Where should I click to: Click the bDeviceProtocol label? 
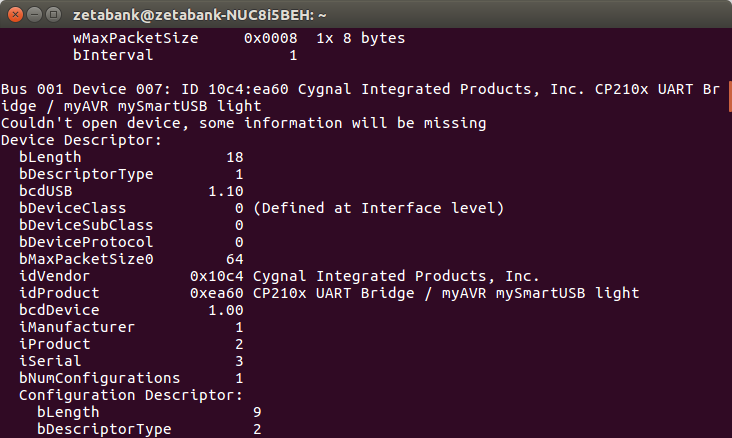pos(86,242)
